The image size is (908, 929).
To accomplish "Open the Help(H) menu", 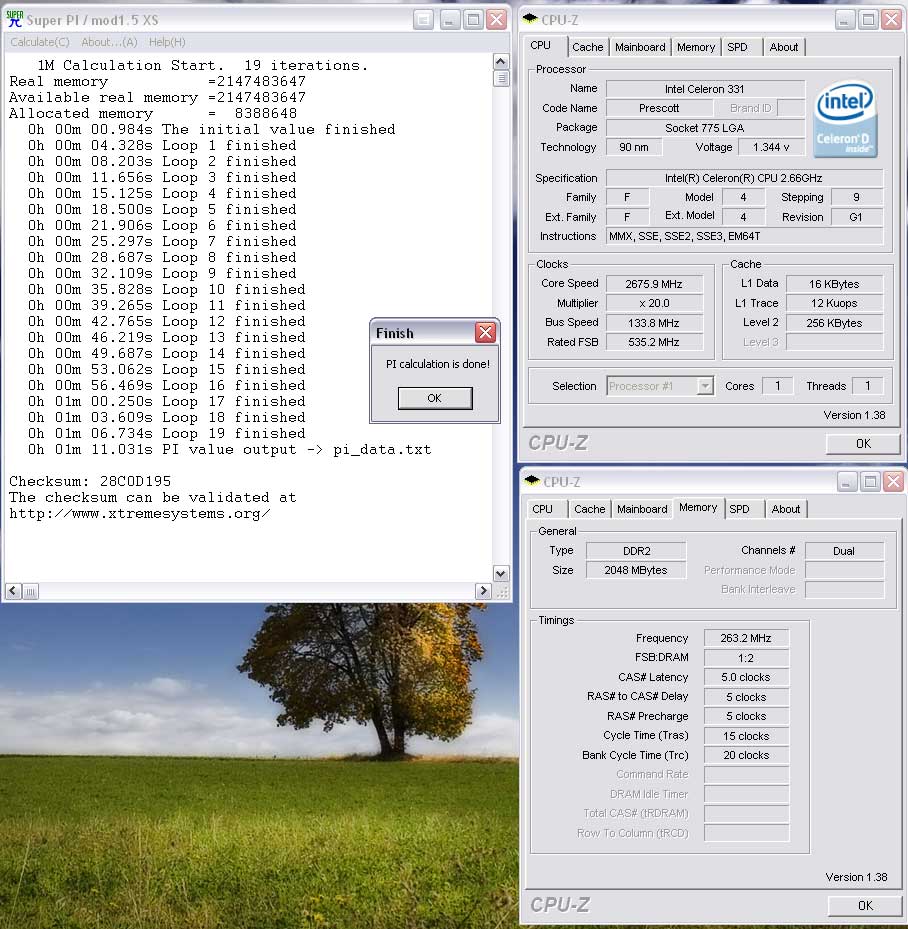I will click(x=167, y=42).
